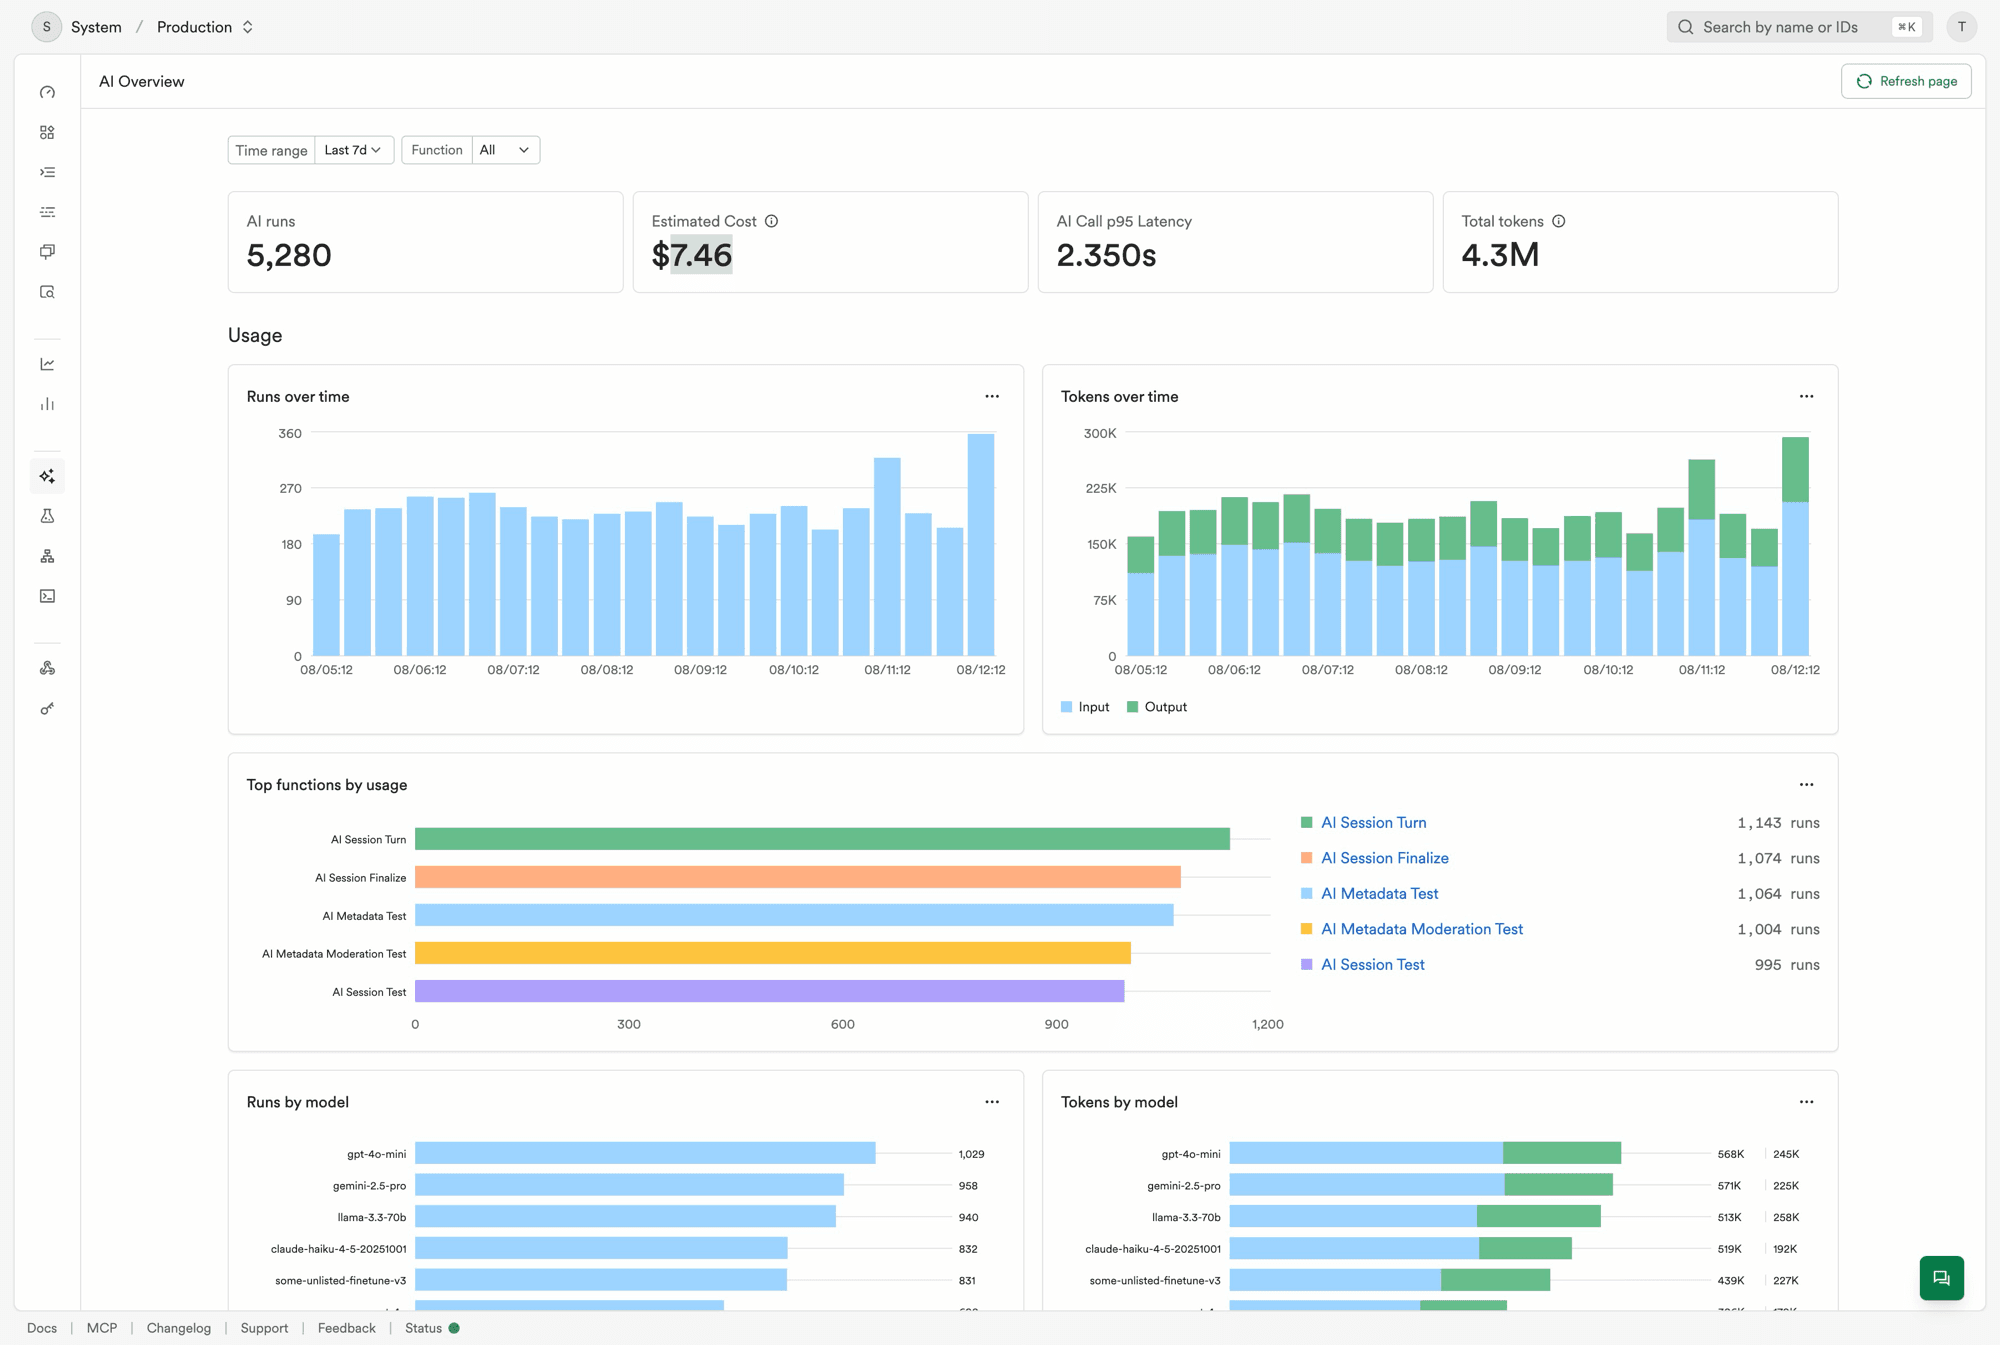The width and height of the screenshot is (2000, 1345).
Task: Open the hierarchy tree icon in sidebar
Action: [x=47, y=556]
